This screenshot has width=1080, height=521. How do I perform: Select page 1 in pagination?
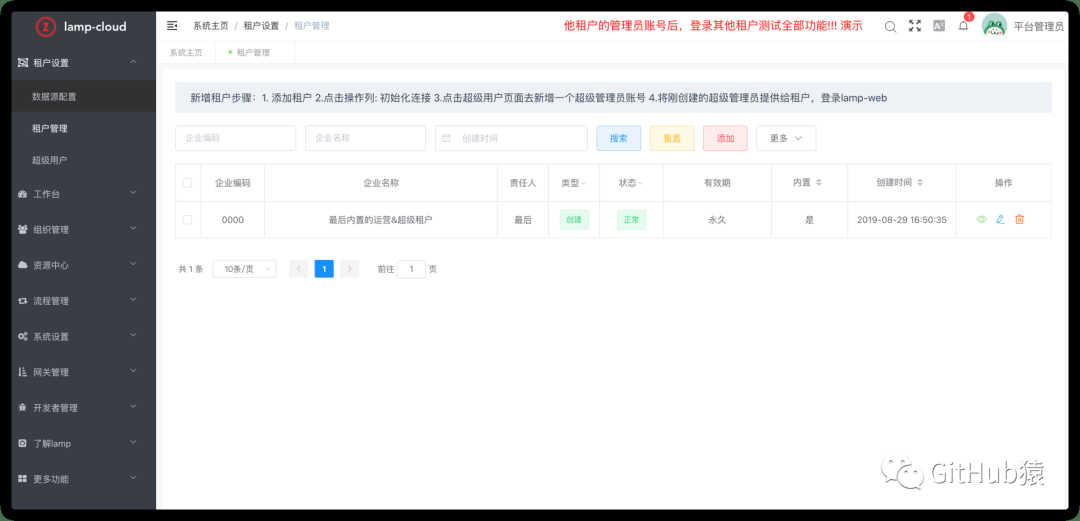324,269
